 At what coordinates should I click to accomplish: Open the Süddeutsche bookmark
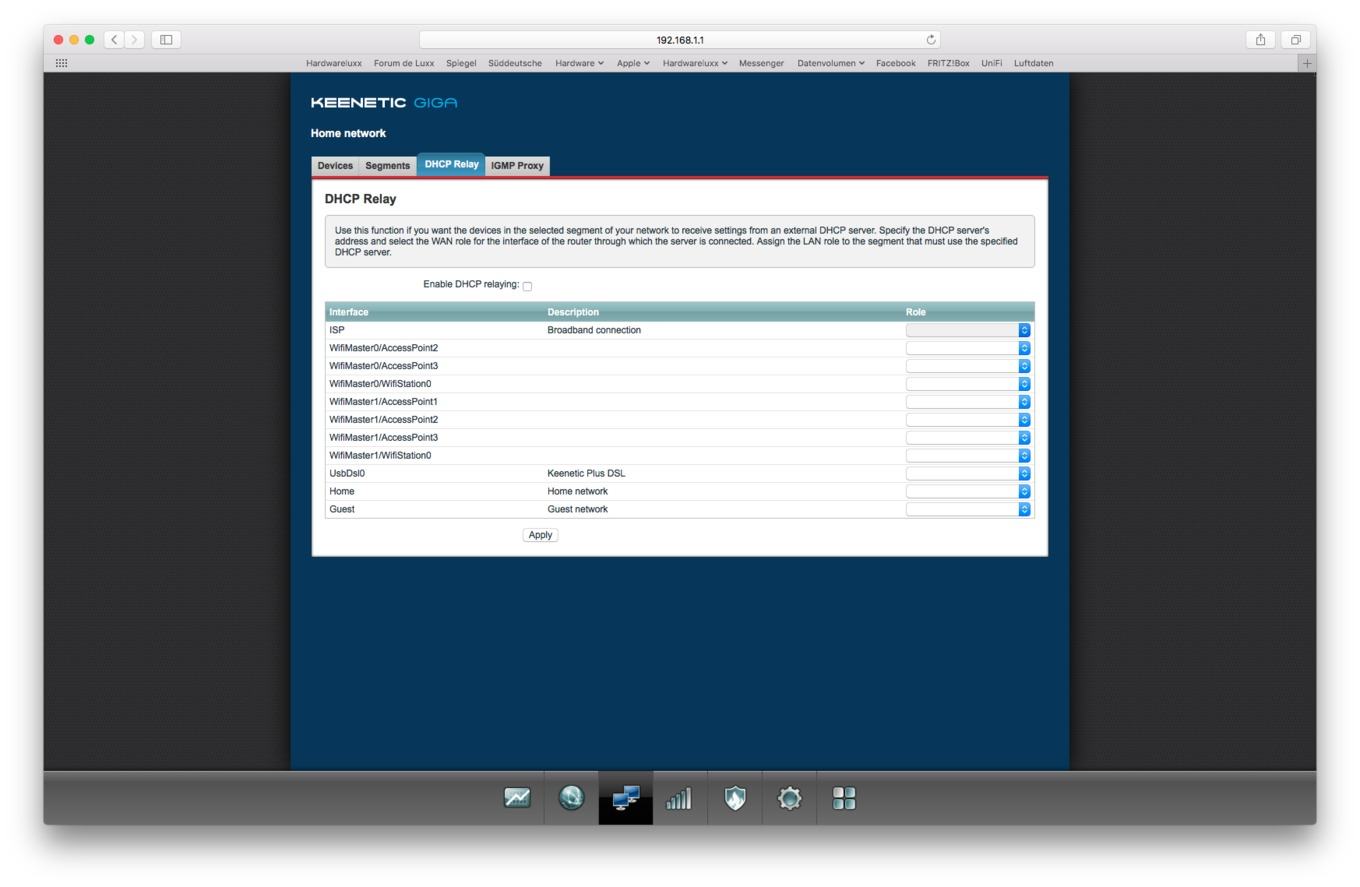coord(515,63)
